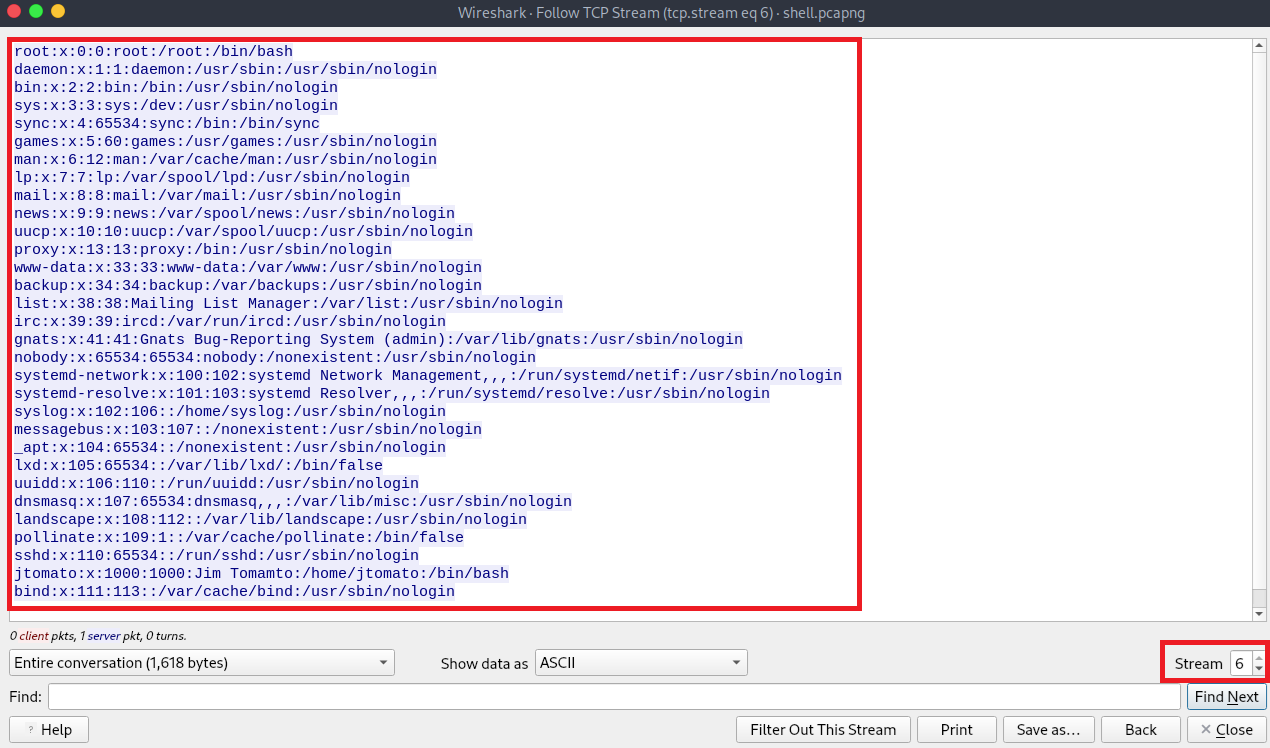Select the Mailing List Manager line
This screenshot has width=1270, height=748.
click(x=288, y=303)
